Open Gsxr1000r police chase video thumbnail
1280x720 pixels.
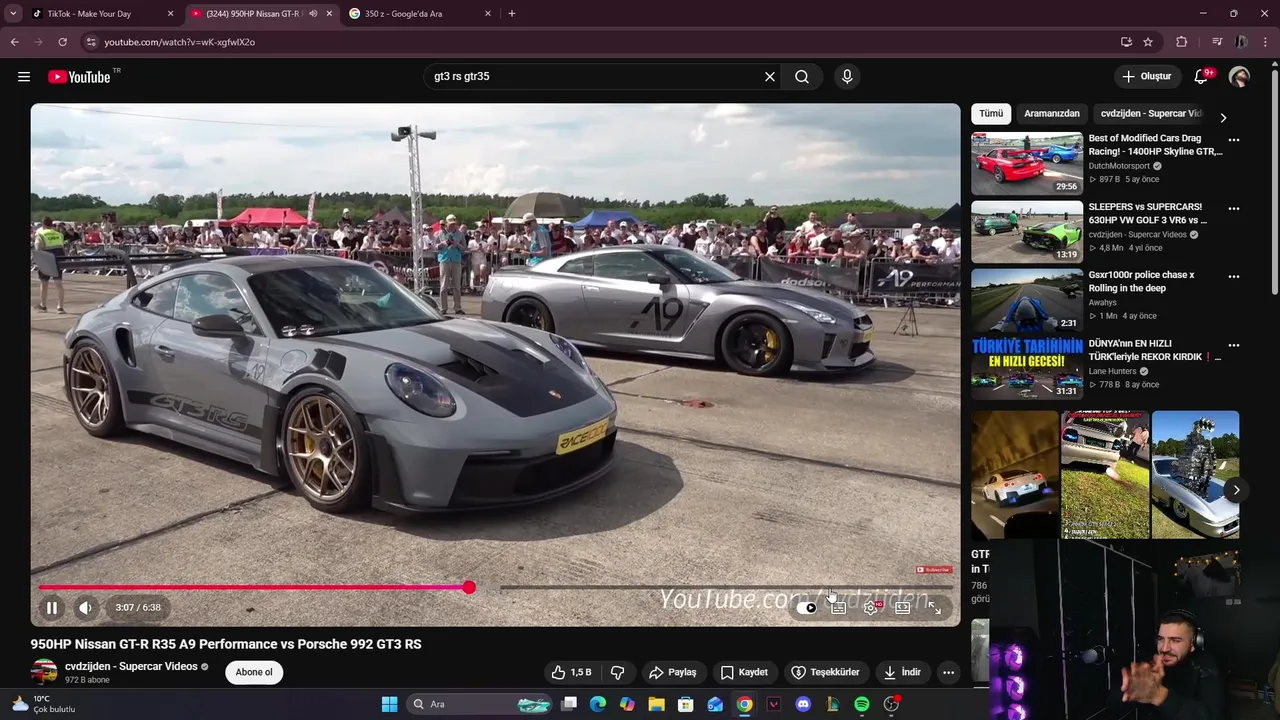tap(1027, 300)
